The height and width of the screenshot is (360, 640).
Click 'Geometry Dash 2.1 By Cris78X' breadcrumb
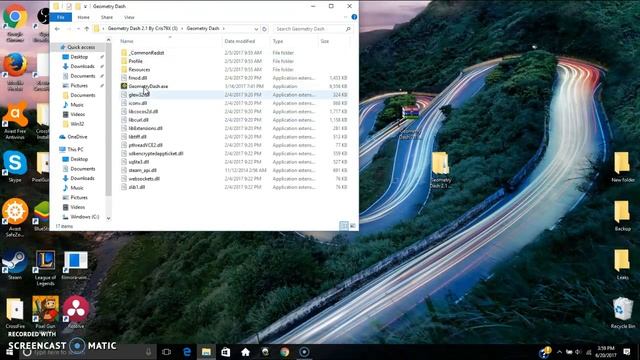click(x=142, y=29)
